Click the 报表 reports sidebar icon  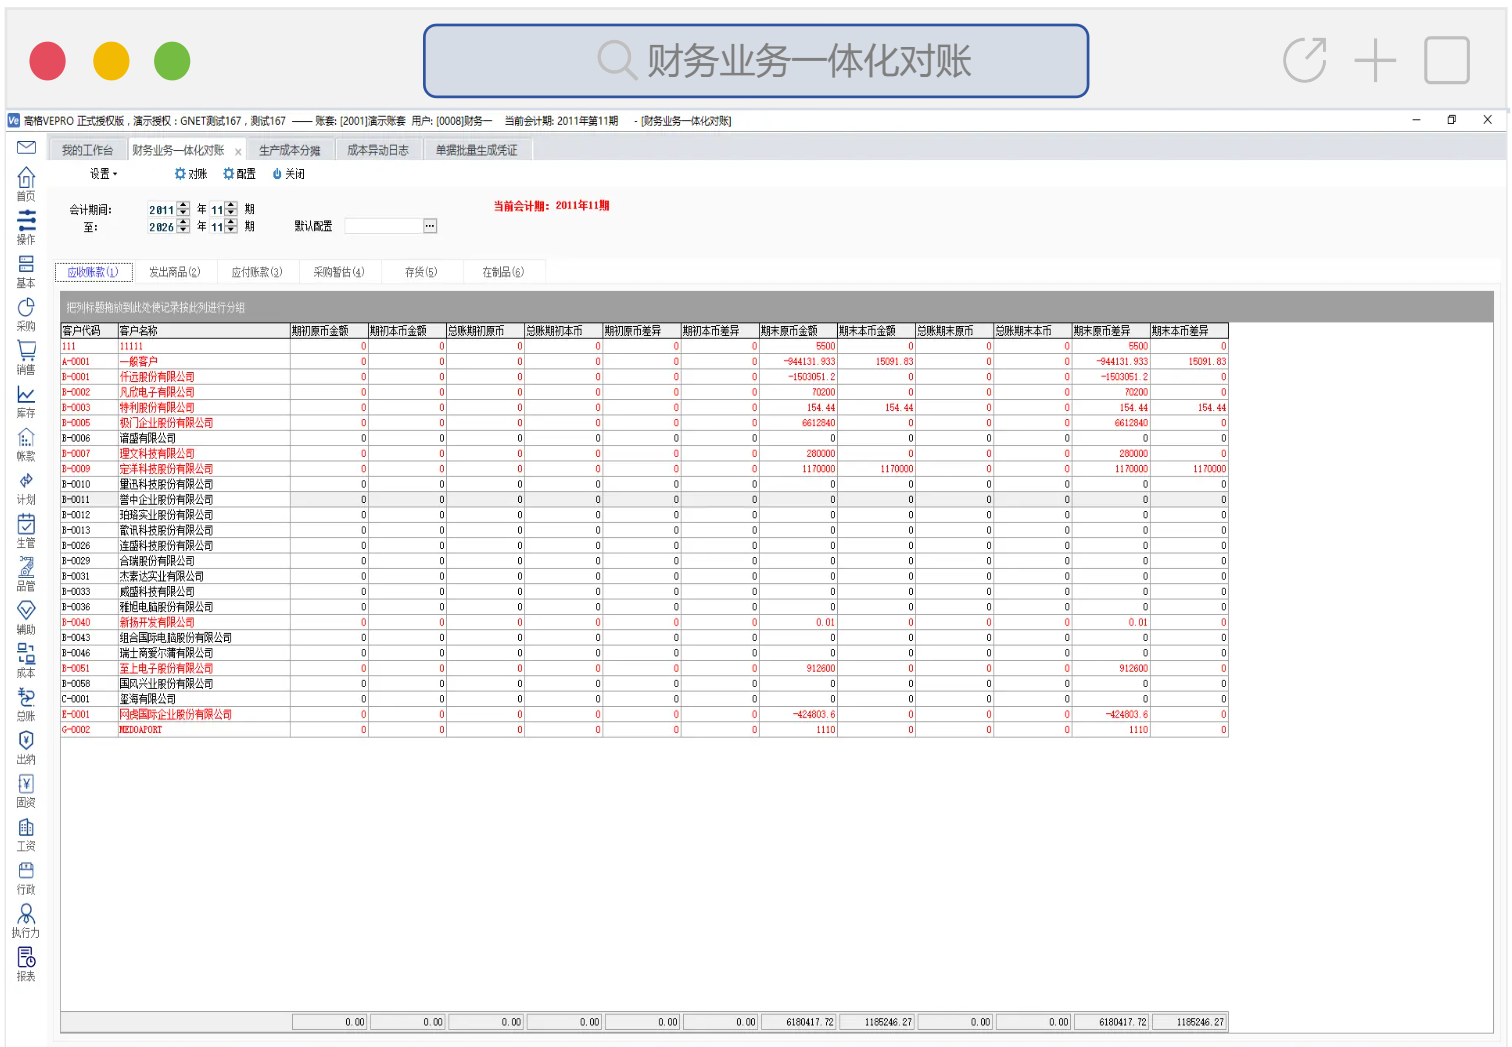(x=26, y=963)
